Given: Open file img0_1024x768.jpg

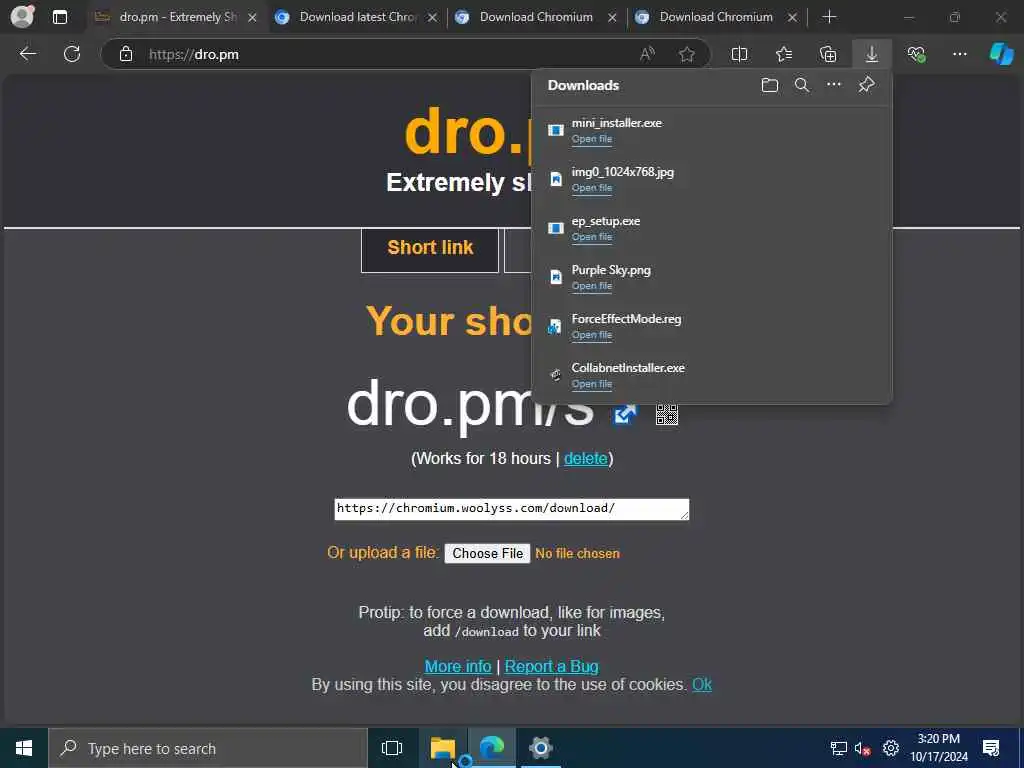Looking at the screenshot, I should coord(592,187).
